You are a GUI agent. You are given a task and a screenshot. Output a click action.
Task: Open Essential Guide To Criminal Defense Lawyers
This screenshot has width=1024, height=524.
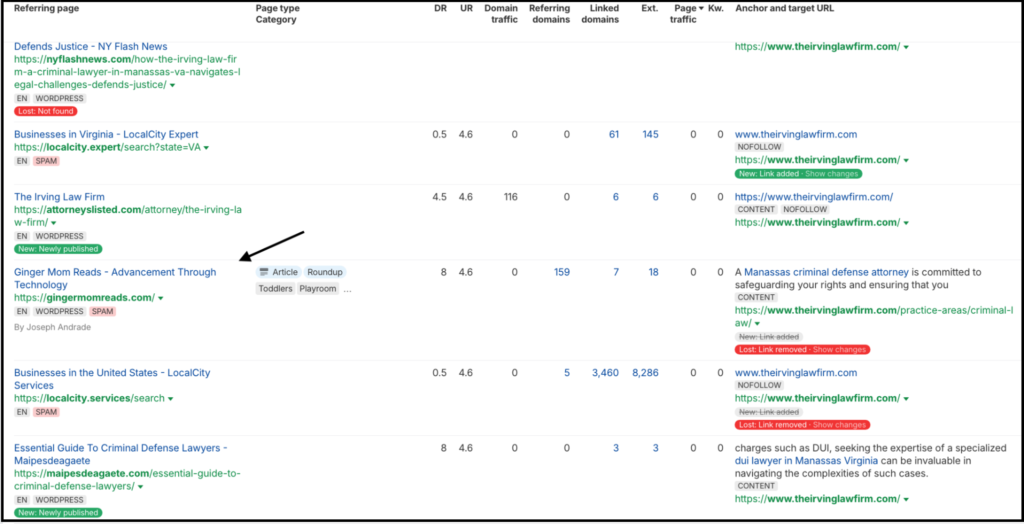pyautogui.click(x=121, y=454)
